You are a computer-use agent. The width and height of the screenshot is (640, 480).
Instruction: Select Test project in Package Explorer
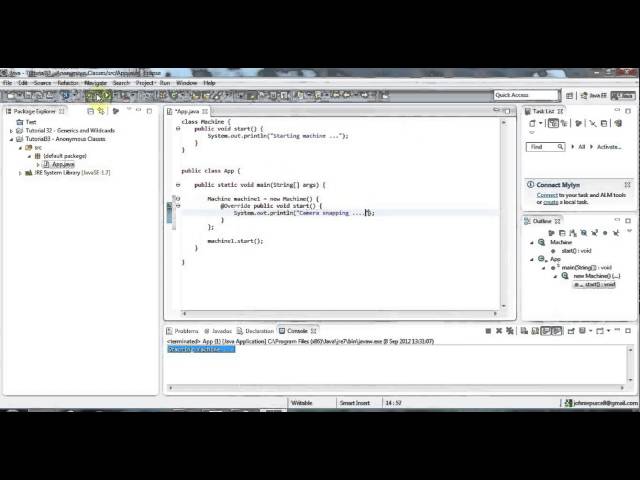tap(31, 122)
